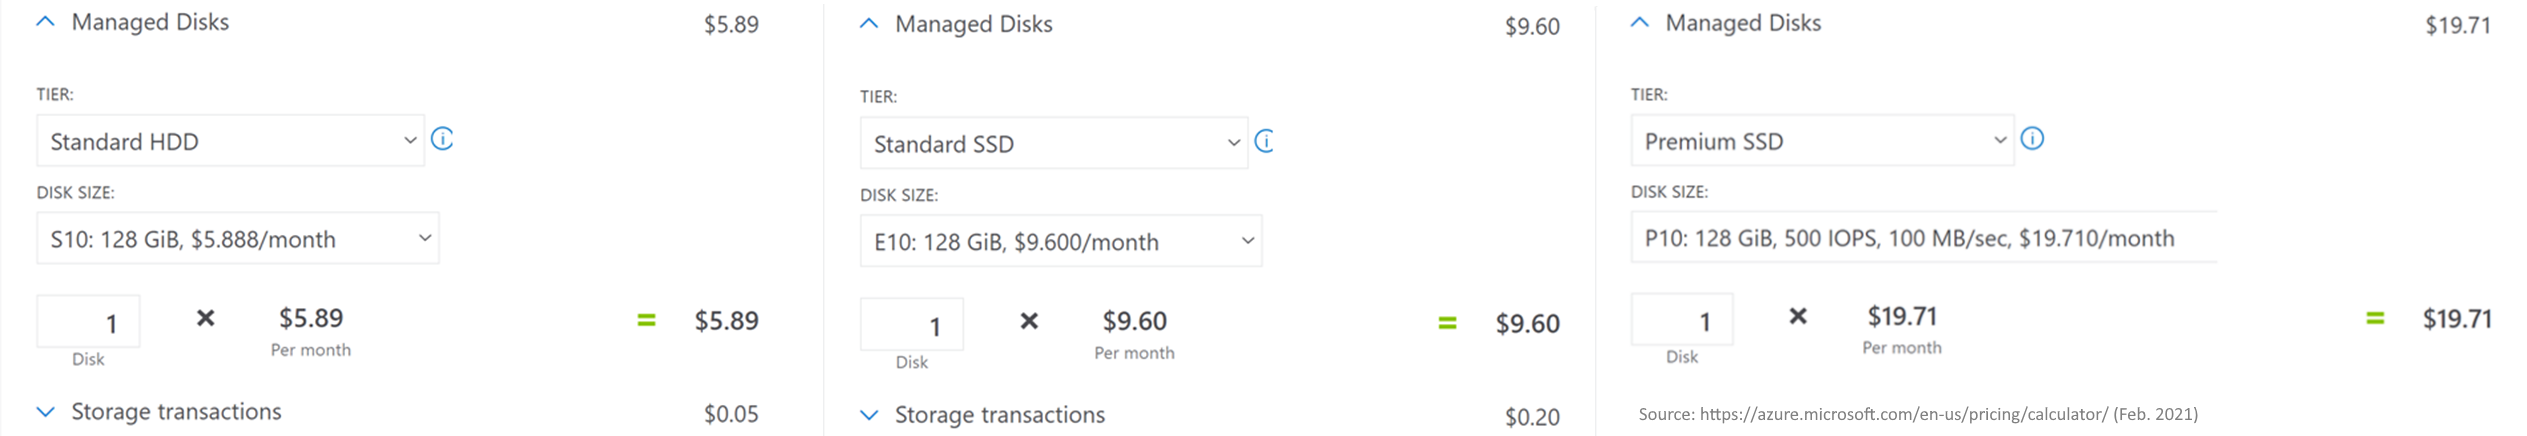Collapse the Premium SSD Managed Disks section

click(x=1640, y=22)
